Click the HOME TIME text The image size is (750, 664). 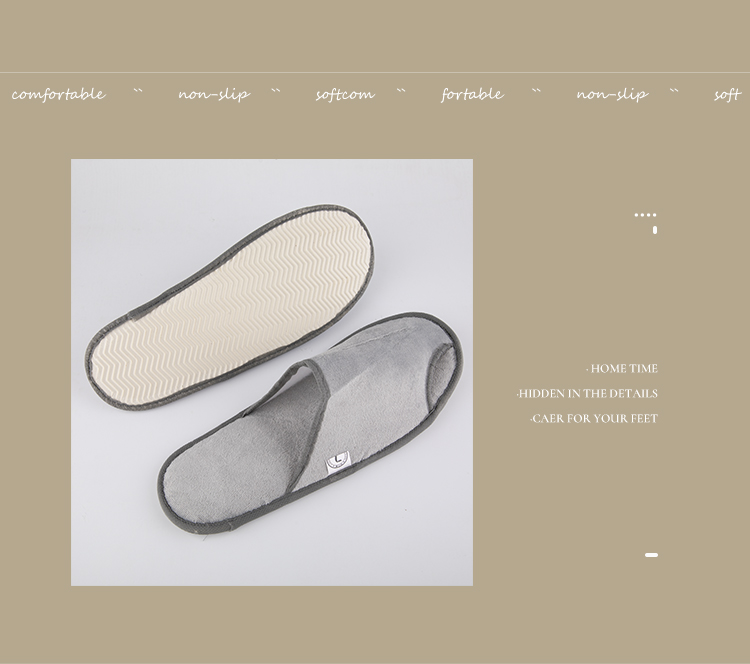(622, 368)
